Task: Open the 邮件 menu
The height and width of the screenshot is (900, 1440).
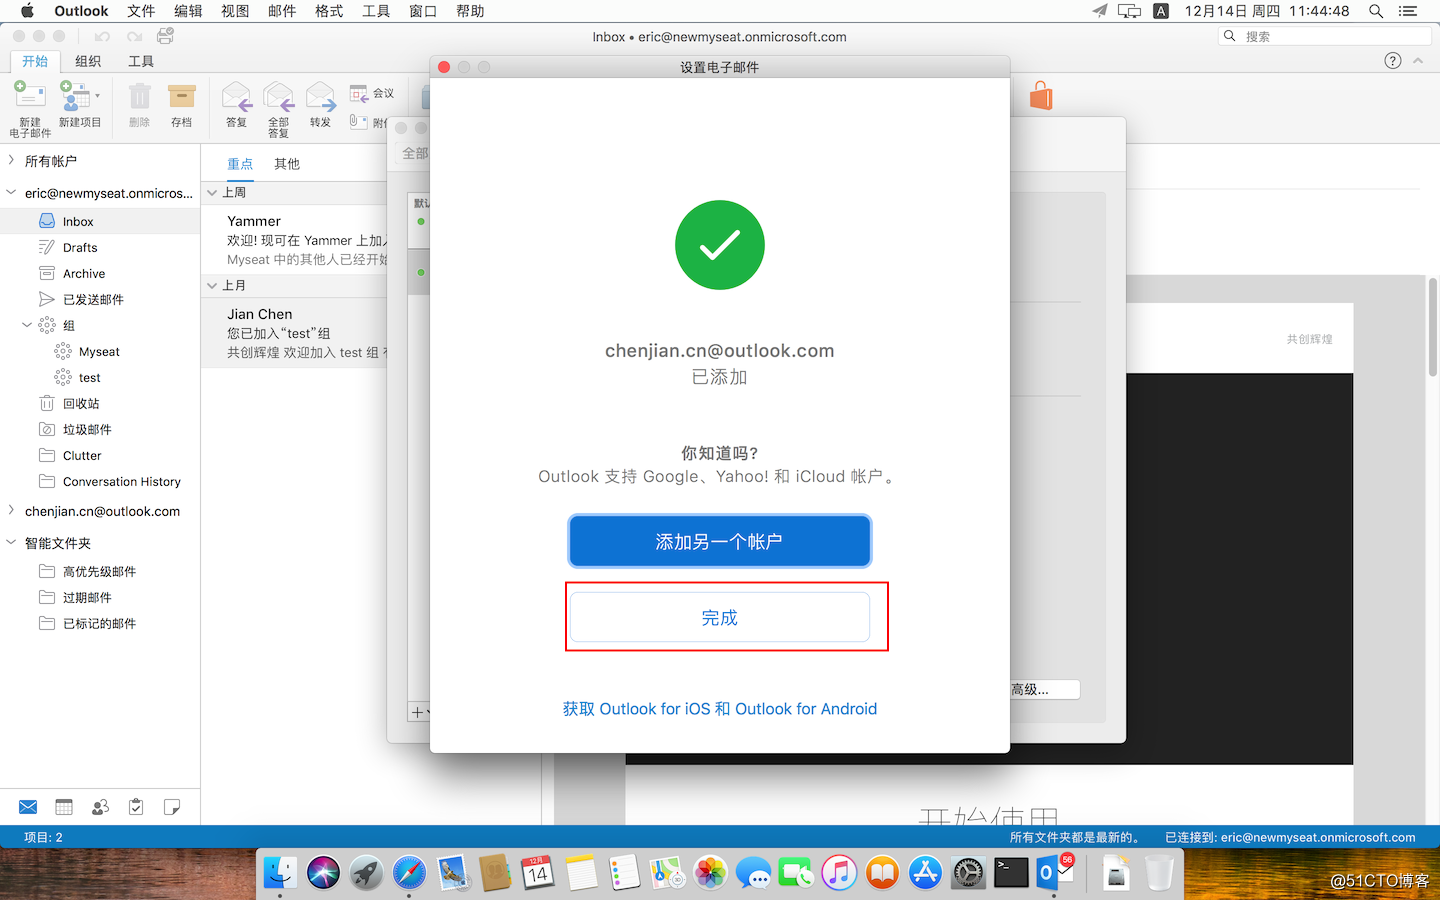Action: click(x=282, y=11)
